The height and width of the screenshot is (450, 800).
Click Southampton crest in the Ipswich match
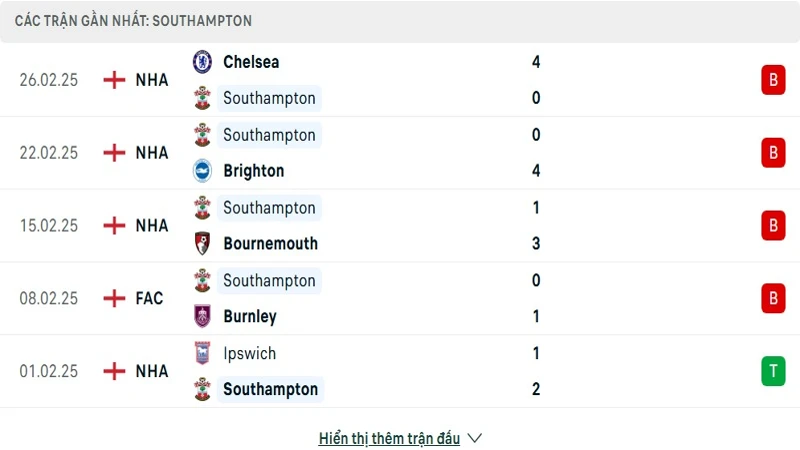tap(202, 390)
